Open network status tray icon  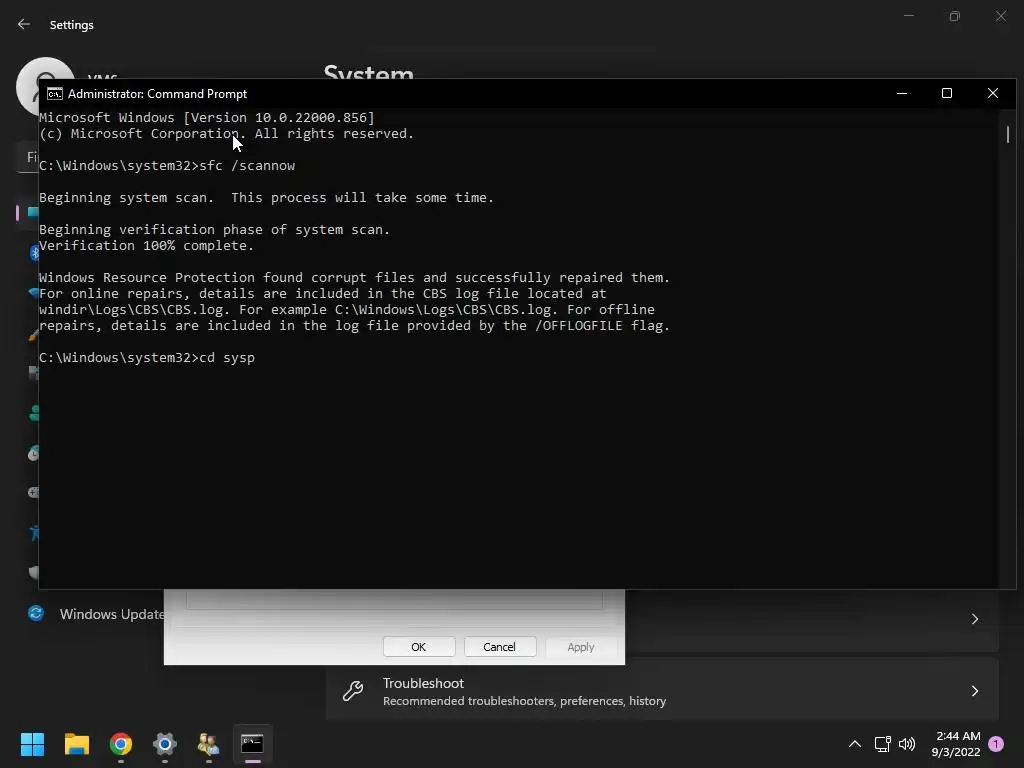[x=882, y=744]
